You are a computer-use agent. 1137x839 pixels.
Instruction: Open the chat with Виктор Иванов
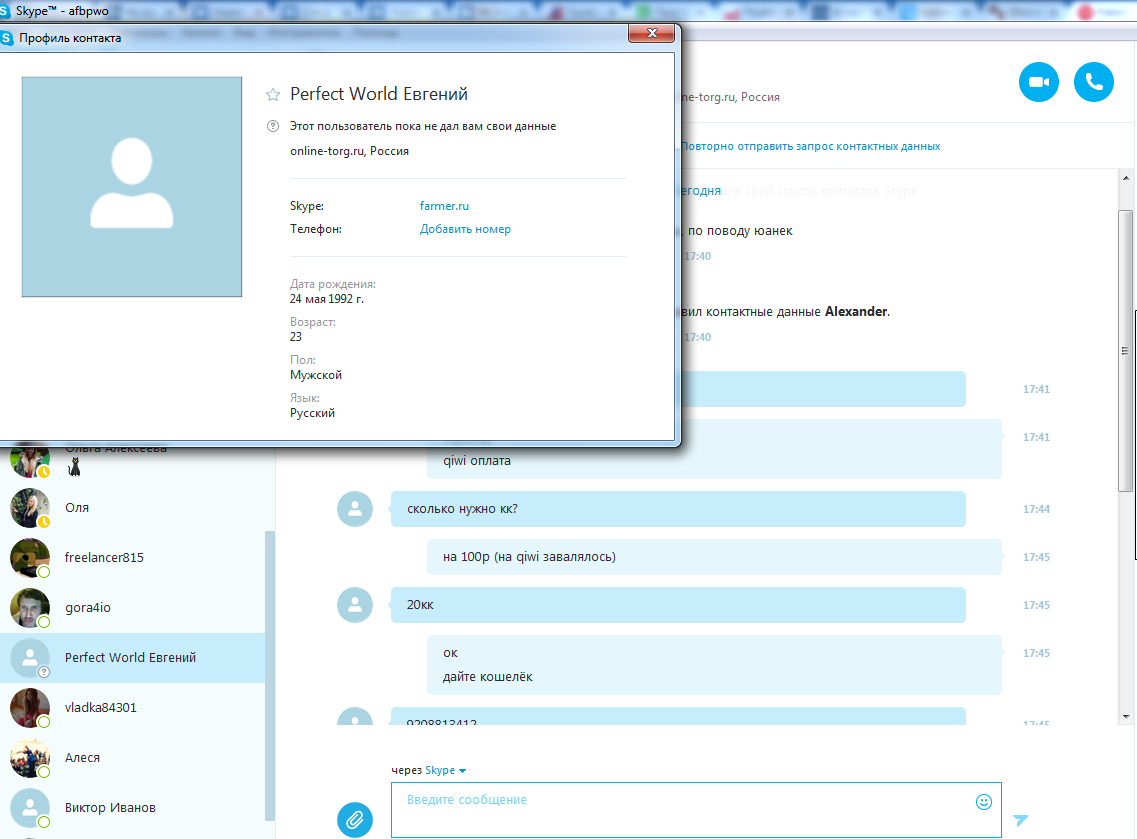pos(133,808)
